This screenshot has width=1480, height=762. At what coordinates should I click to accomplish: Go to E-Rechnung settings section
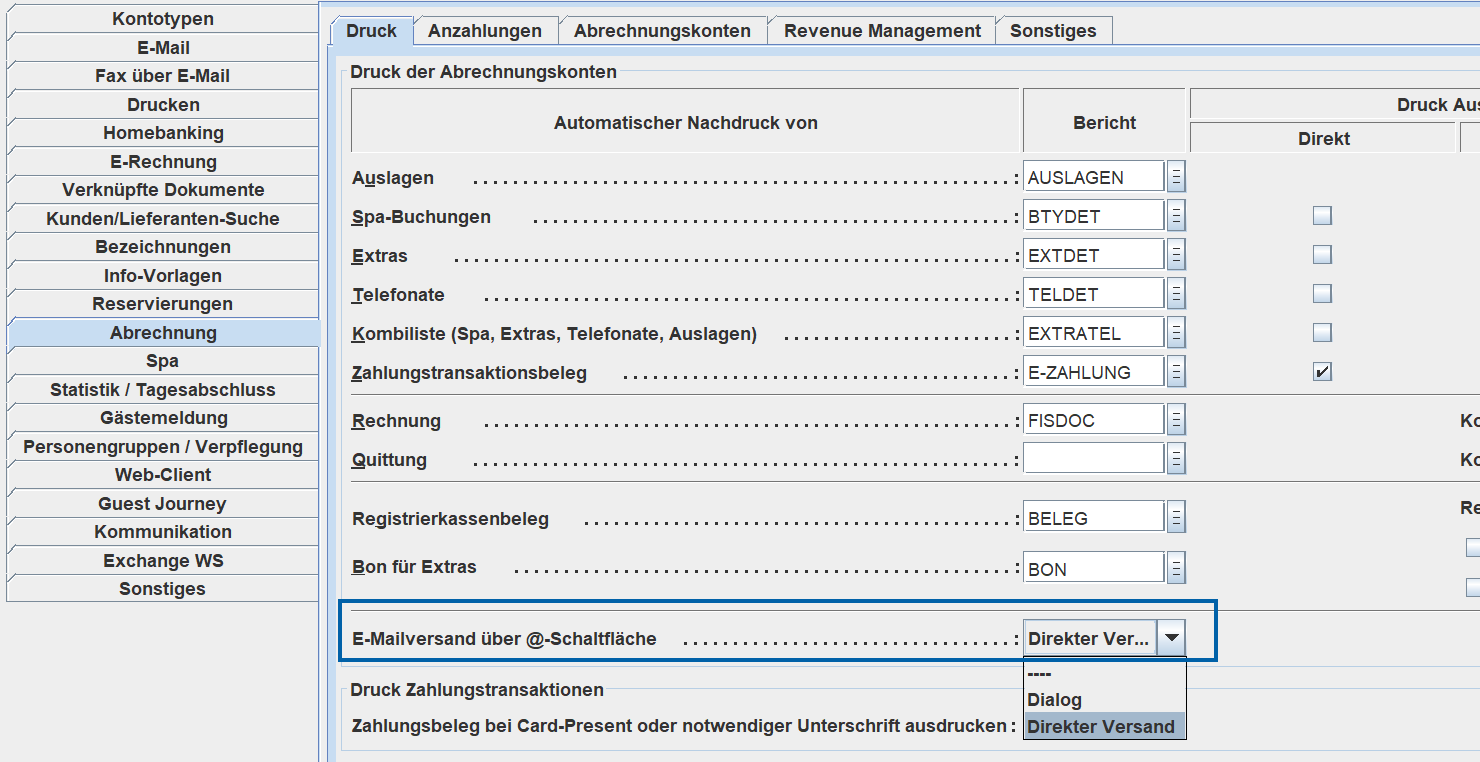163,162
